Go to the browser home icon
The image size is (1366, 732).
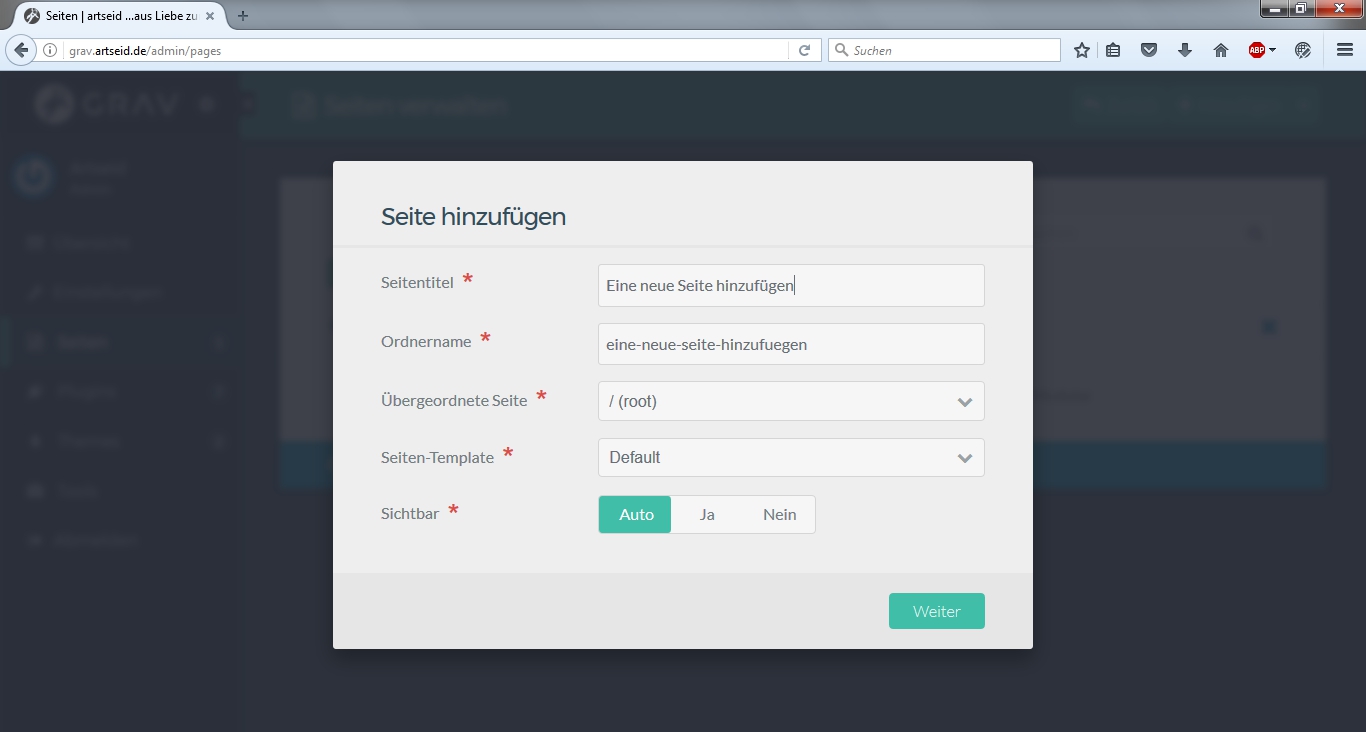[1221, 50]
